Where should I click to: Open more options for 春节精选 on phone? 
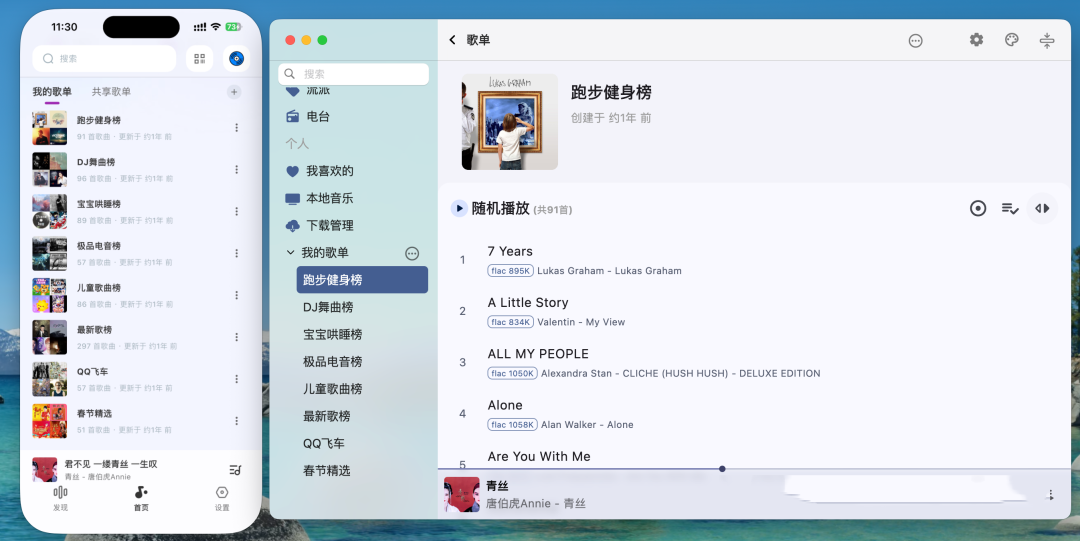(x=236, y=421)
